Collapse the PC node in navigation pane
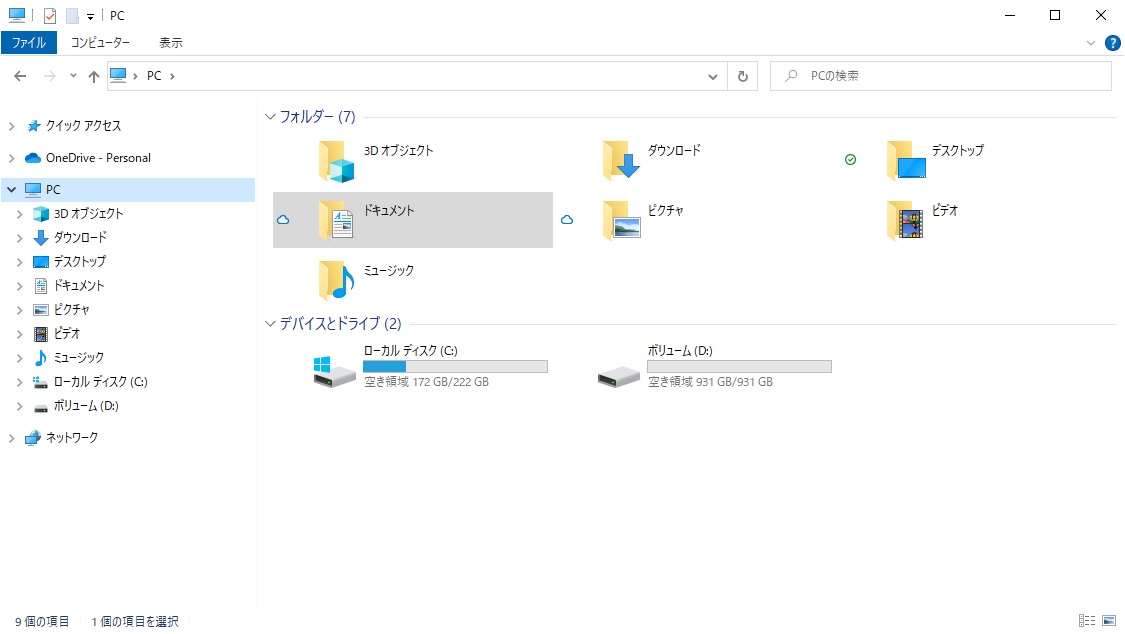The height and width of the screenshot is (634, 1125). 10,189
